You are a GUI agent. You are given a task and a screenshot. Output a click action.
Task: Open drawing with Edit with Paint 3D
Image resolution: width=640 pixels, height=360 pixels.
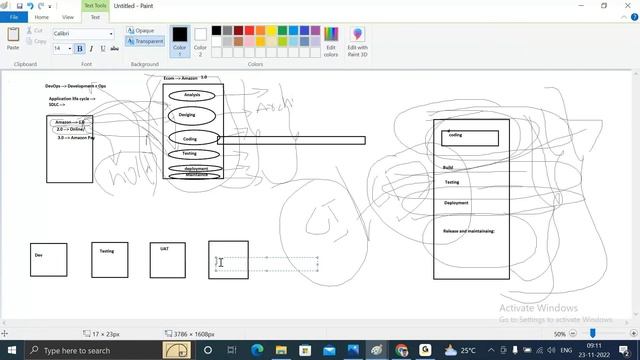pos(358,42)
